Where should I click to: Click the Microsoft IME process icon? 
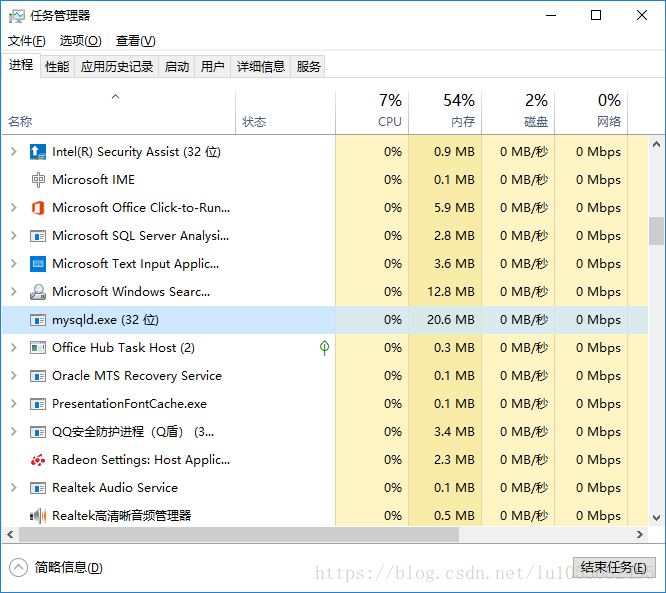click(x=38, y=180)
